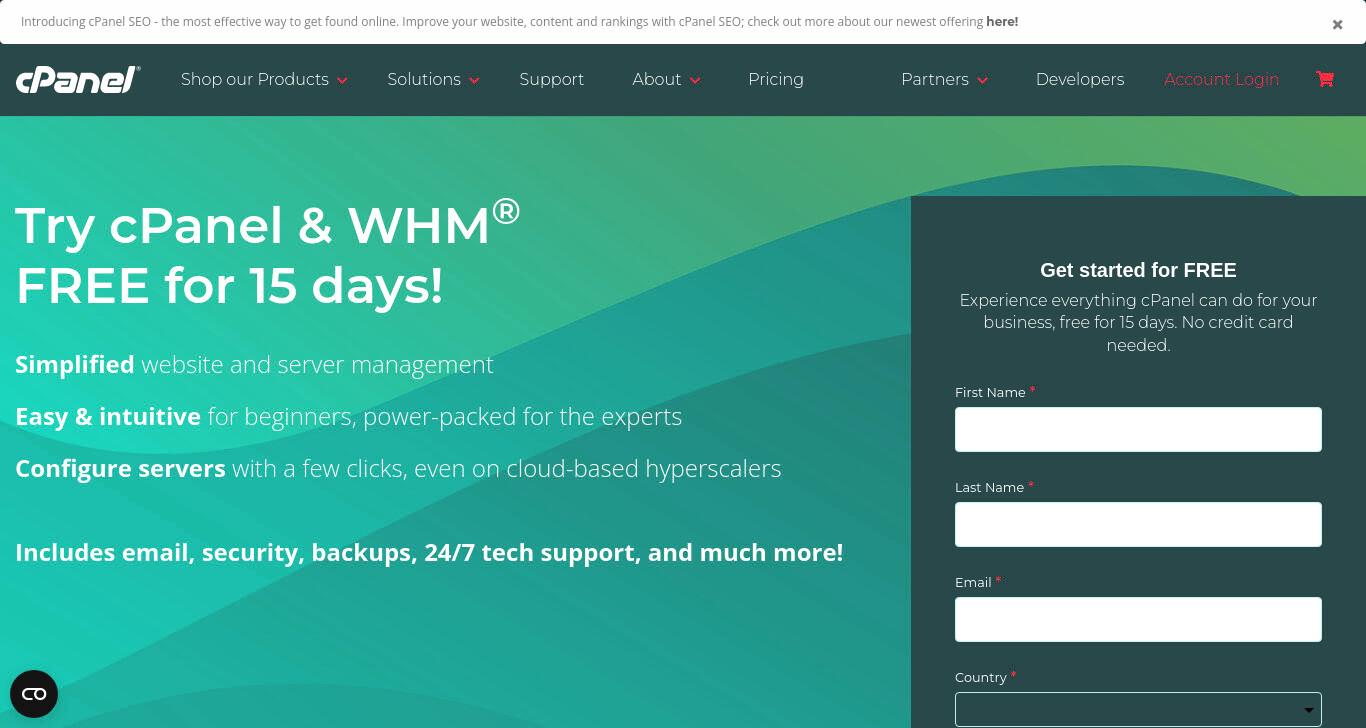Screen dimensions: 1366x728
Task: Focus the Last Name field
Action: (1138, 524)
